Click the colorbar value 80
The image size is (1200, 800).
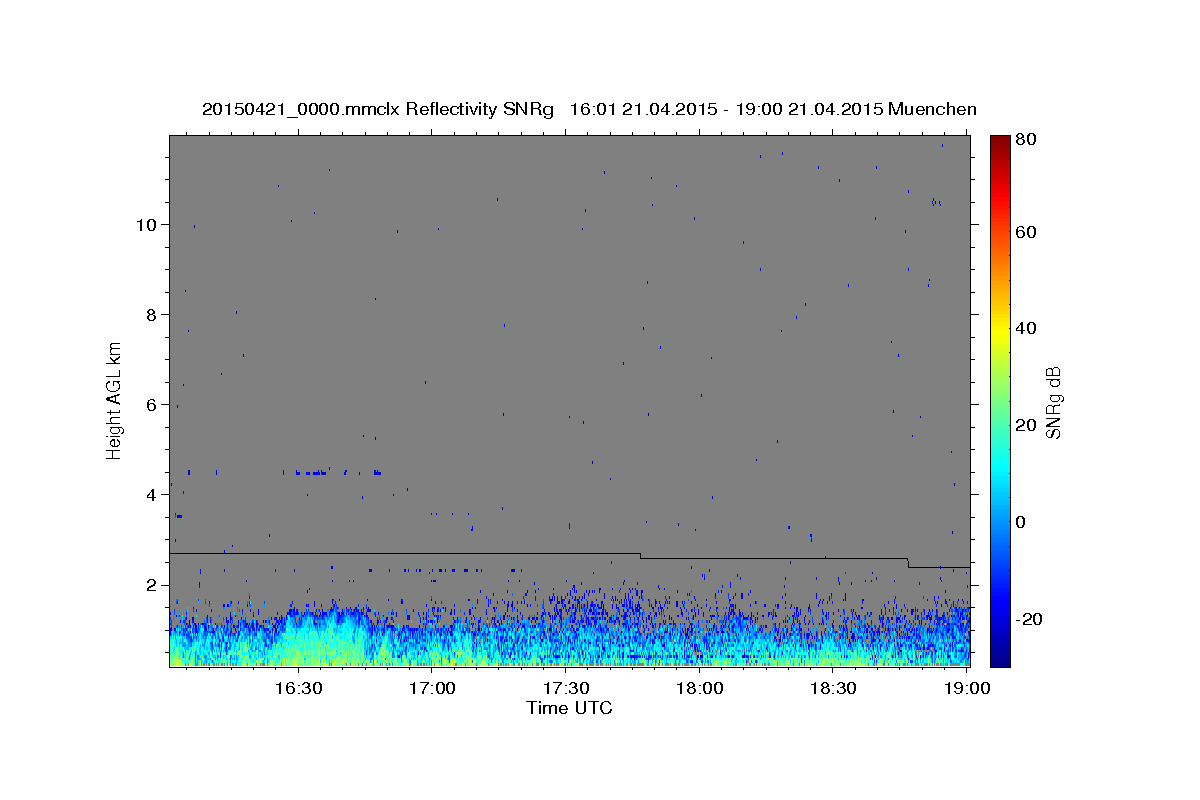tap(1026, 140)
